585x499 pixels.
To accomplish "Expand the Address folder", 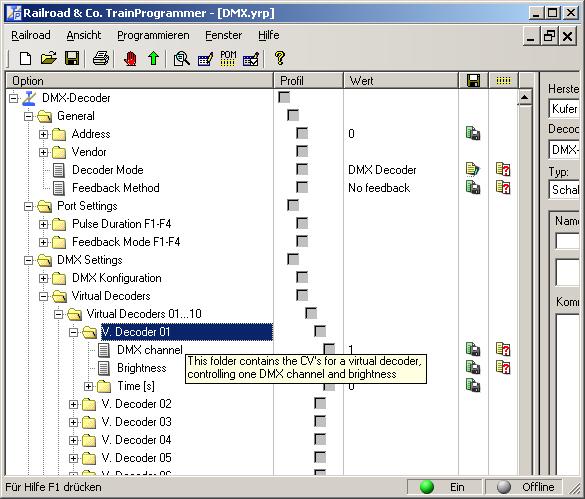I will (44, 134).
